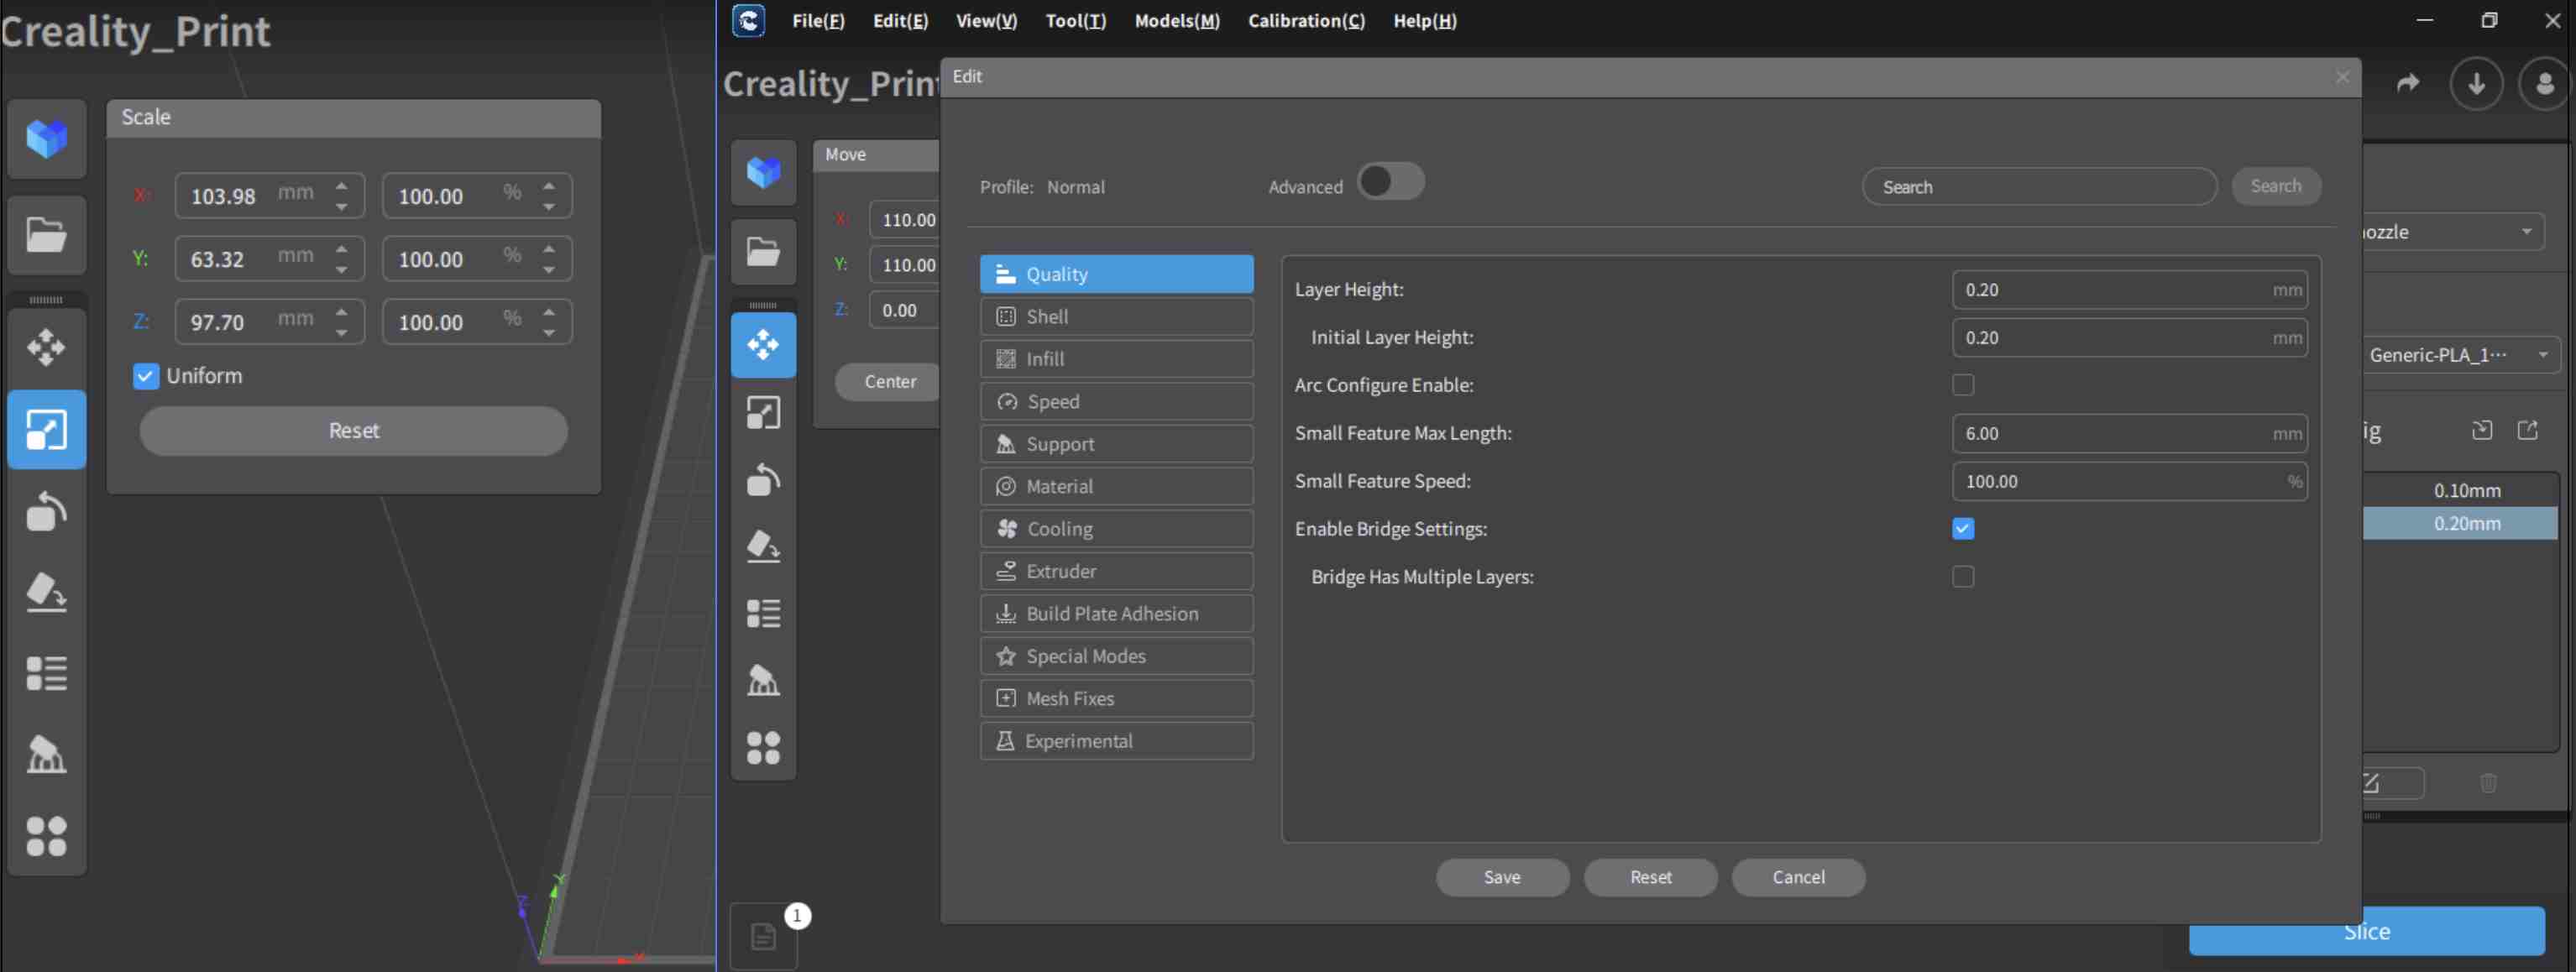Open the nozzle dropdown

[2454, 232]
